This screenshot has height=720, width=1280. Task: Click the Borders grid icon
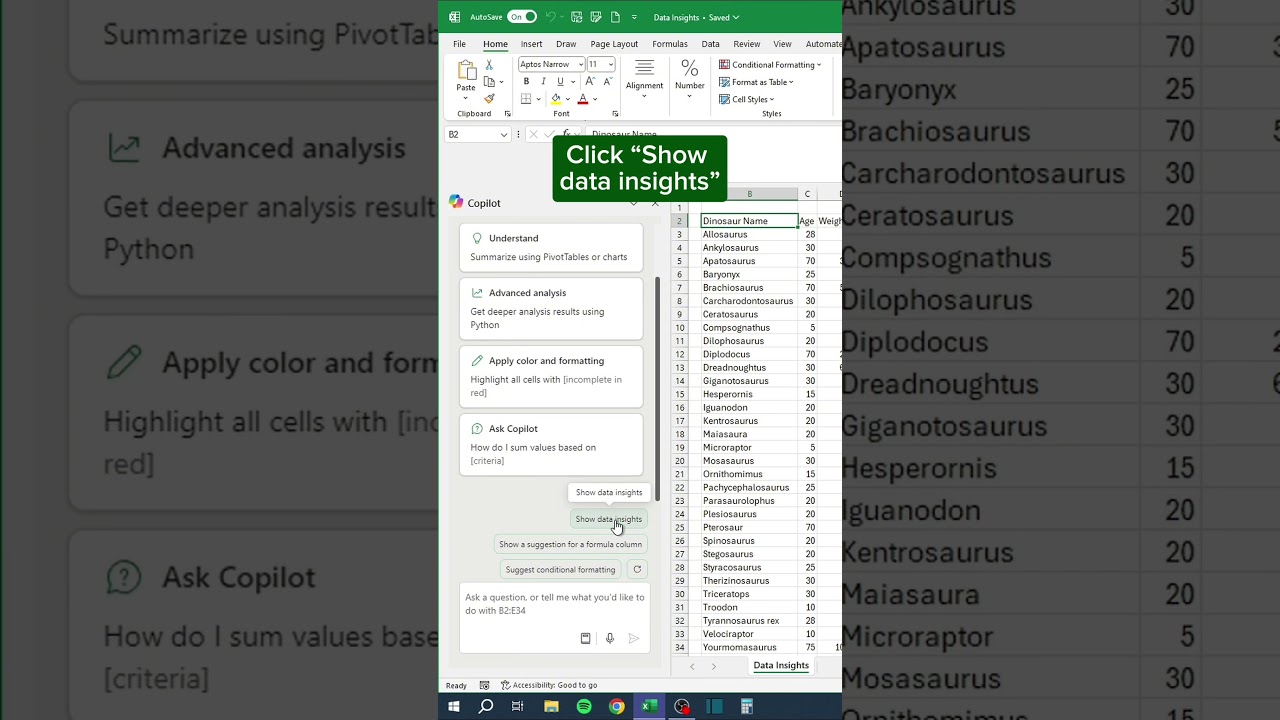(526, 99)
